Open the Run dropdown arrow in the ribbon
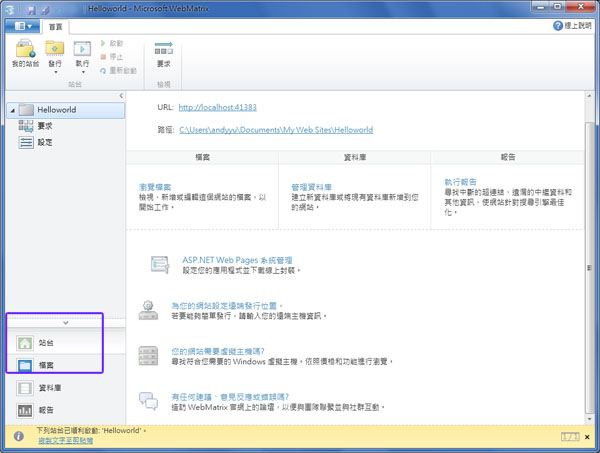Screen dimensions: 600x453 click(83, 72)
